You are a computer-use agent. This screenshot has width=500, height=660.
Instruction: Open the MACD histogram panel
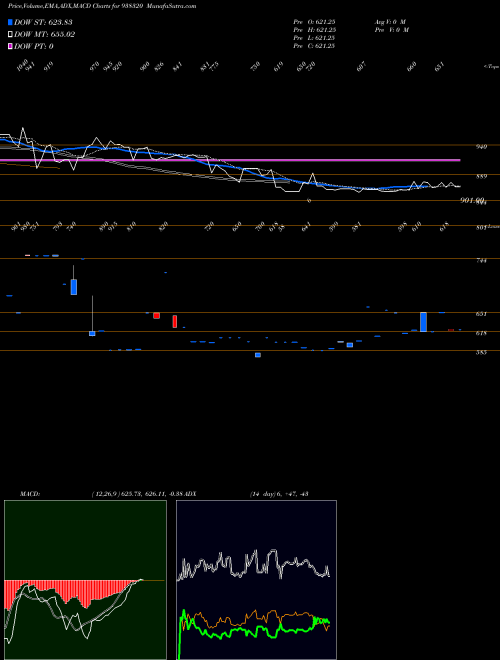(85, 580)
